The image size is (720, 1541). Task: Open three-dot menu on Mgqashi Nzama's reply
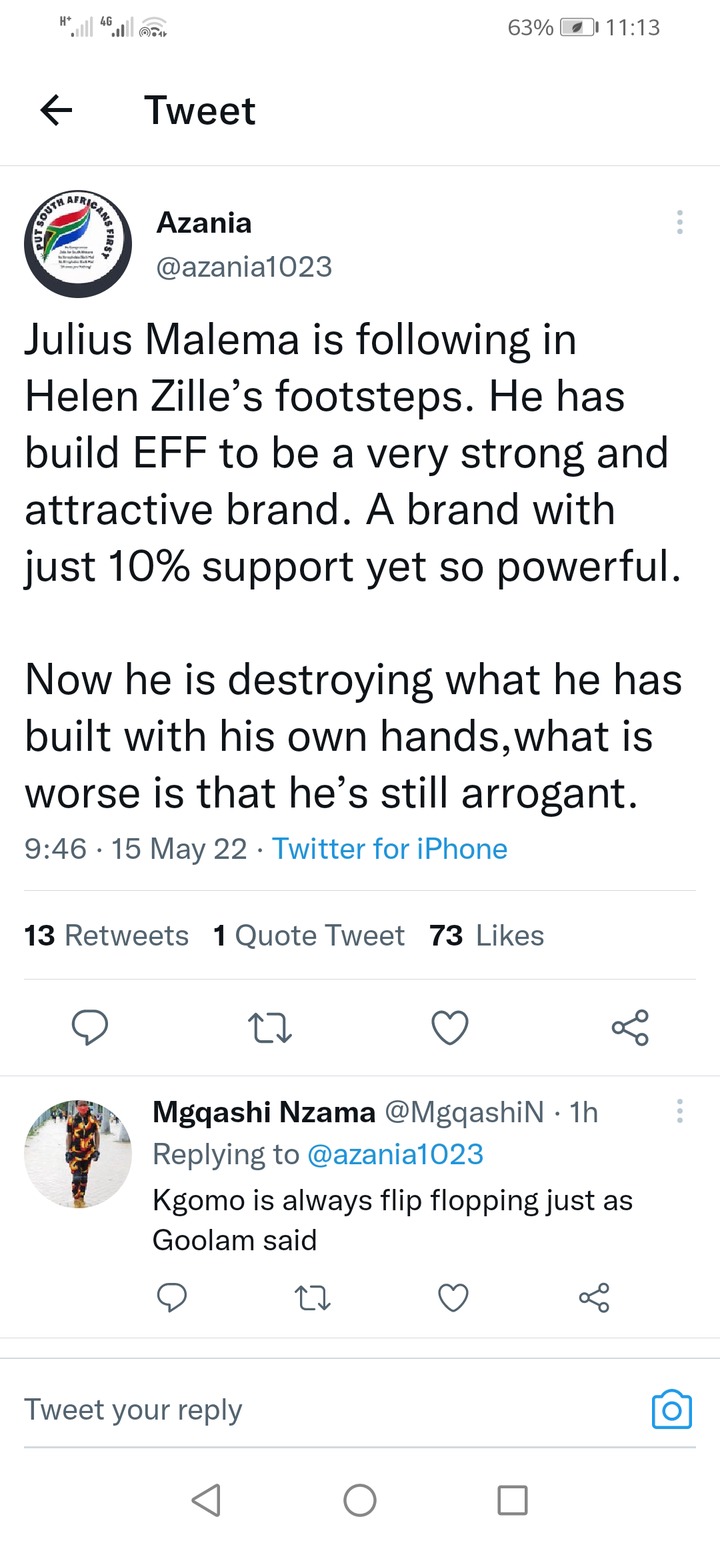click(x=680, y=1111)
